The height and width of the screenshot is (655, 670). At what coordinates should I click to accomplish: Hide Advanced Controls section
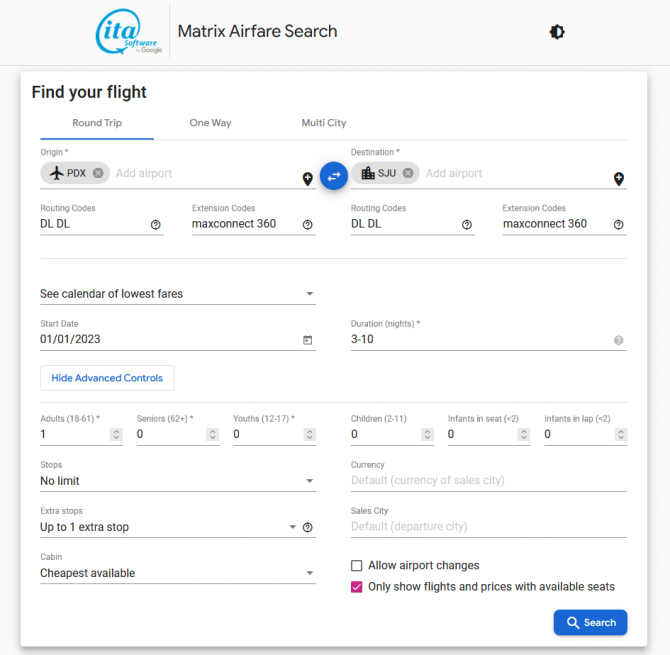(107, 378)
